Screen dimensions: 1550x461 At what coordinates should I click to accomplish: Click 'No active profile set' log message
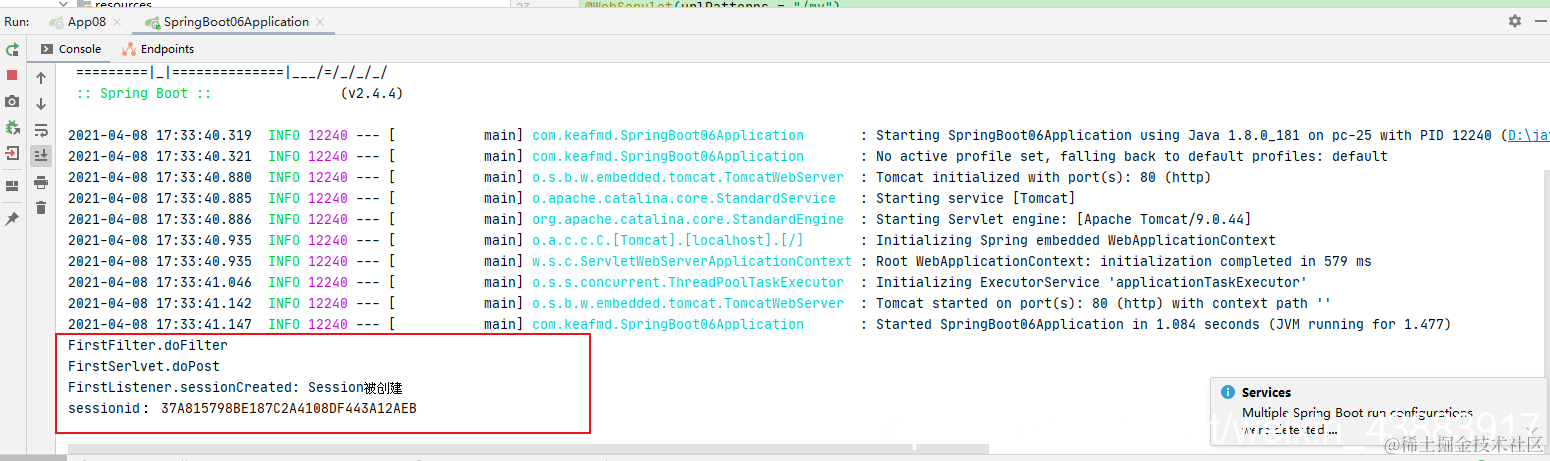(x=1131, y=156)
